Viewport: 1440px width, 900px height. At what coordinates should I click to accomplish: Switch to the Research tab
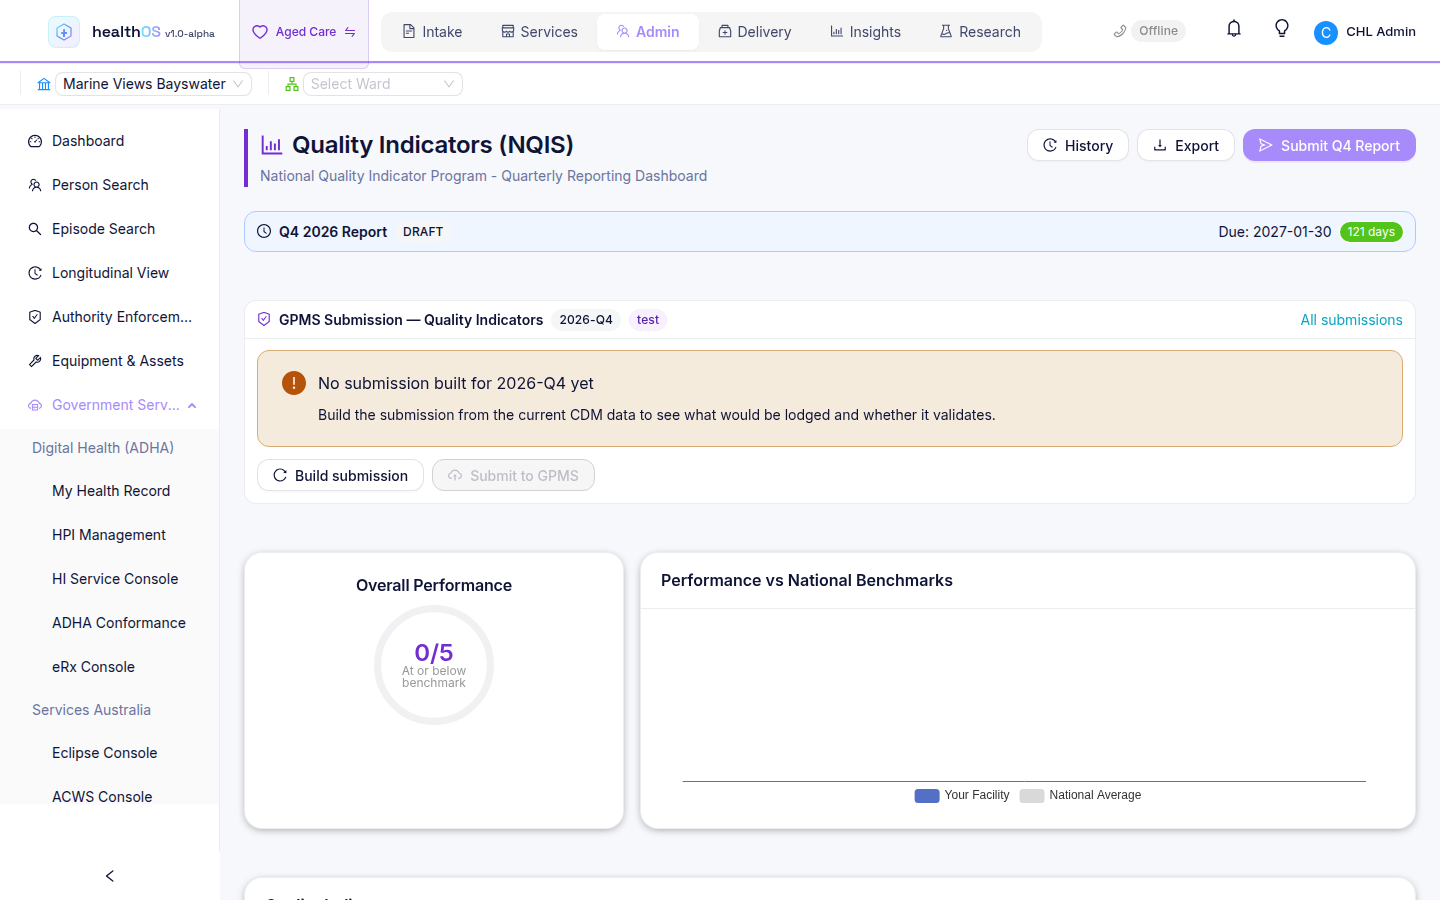(980, 32)
